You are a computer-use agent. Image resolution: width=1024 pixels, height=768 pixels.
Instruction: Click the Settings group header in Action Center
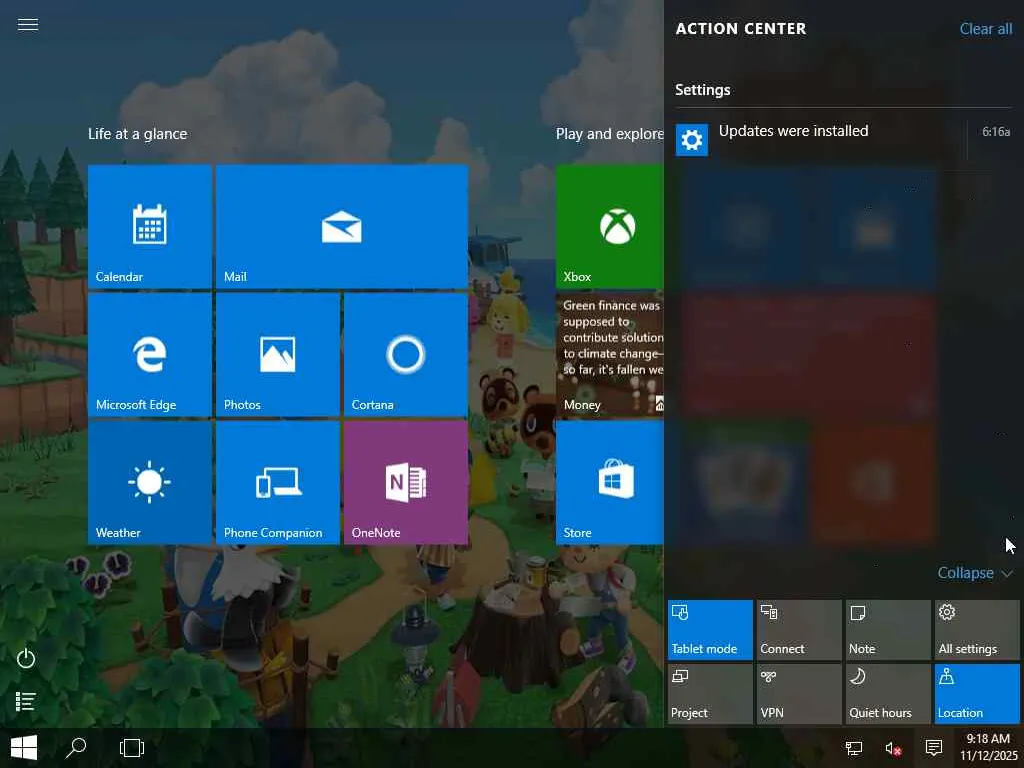click(x=703, y=89)
